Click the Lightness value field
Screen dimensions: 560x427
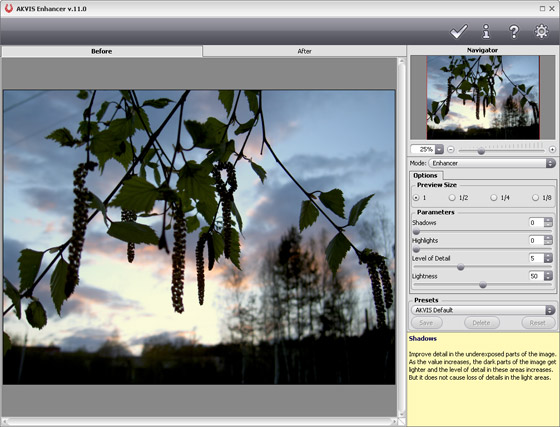(x=536, y=276)
